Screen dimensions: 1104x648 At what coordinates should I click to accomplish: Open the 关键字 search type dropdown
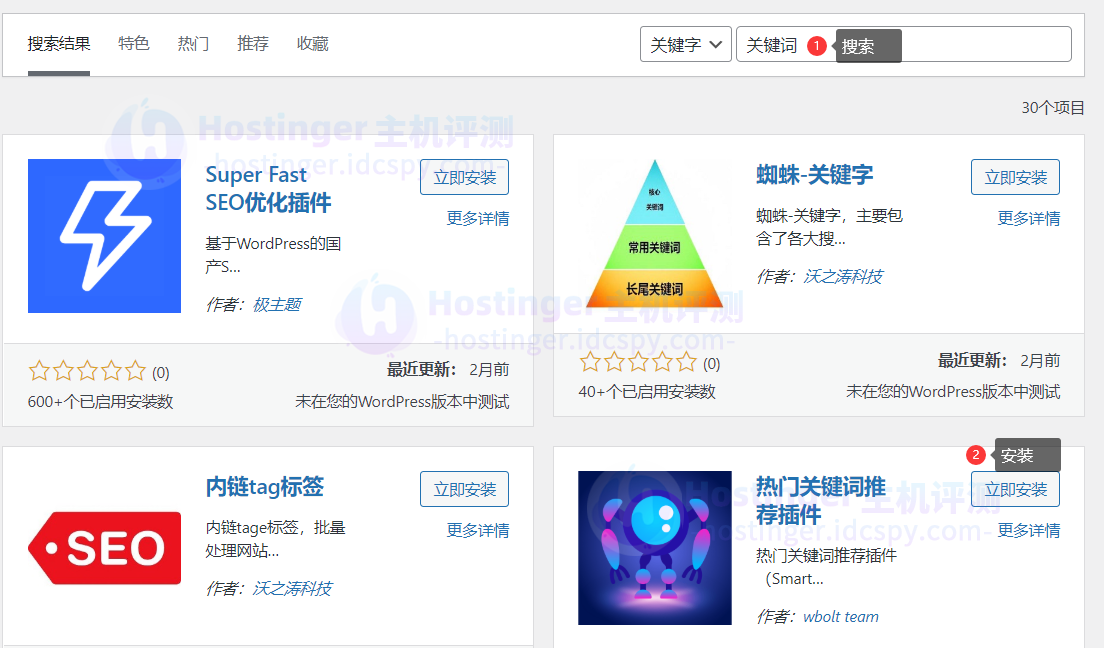[x=686, y=45]
